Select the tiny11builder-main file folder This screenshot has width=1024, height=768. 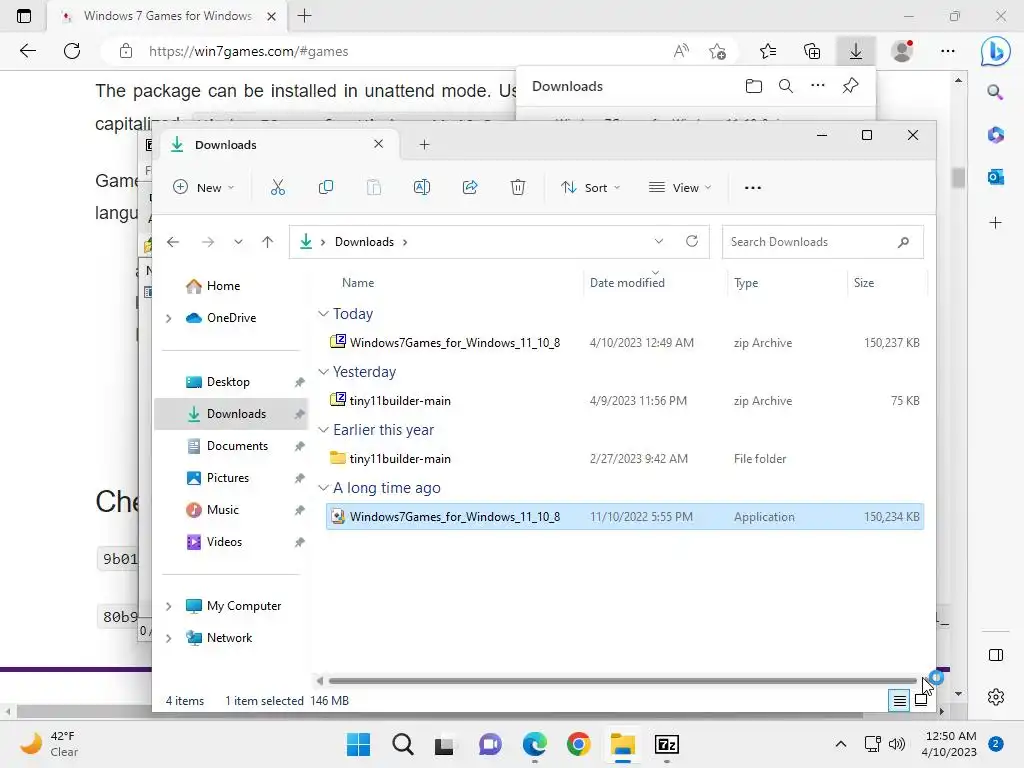pos(624,458)
